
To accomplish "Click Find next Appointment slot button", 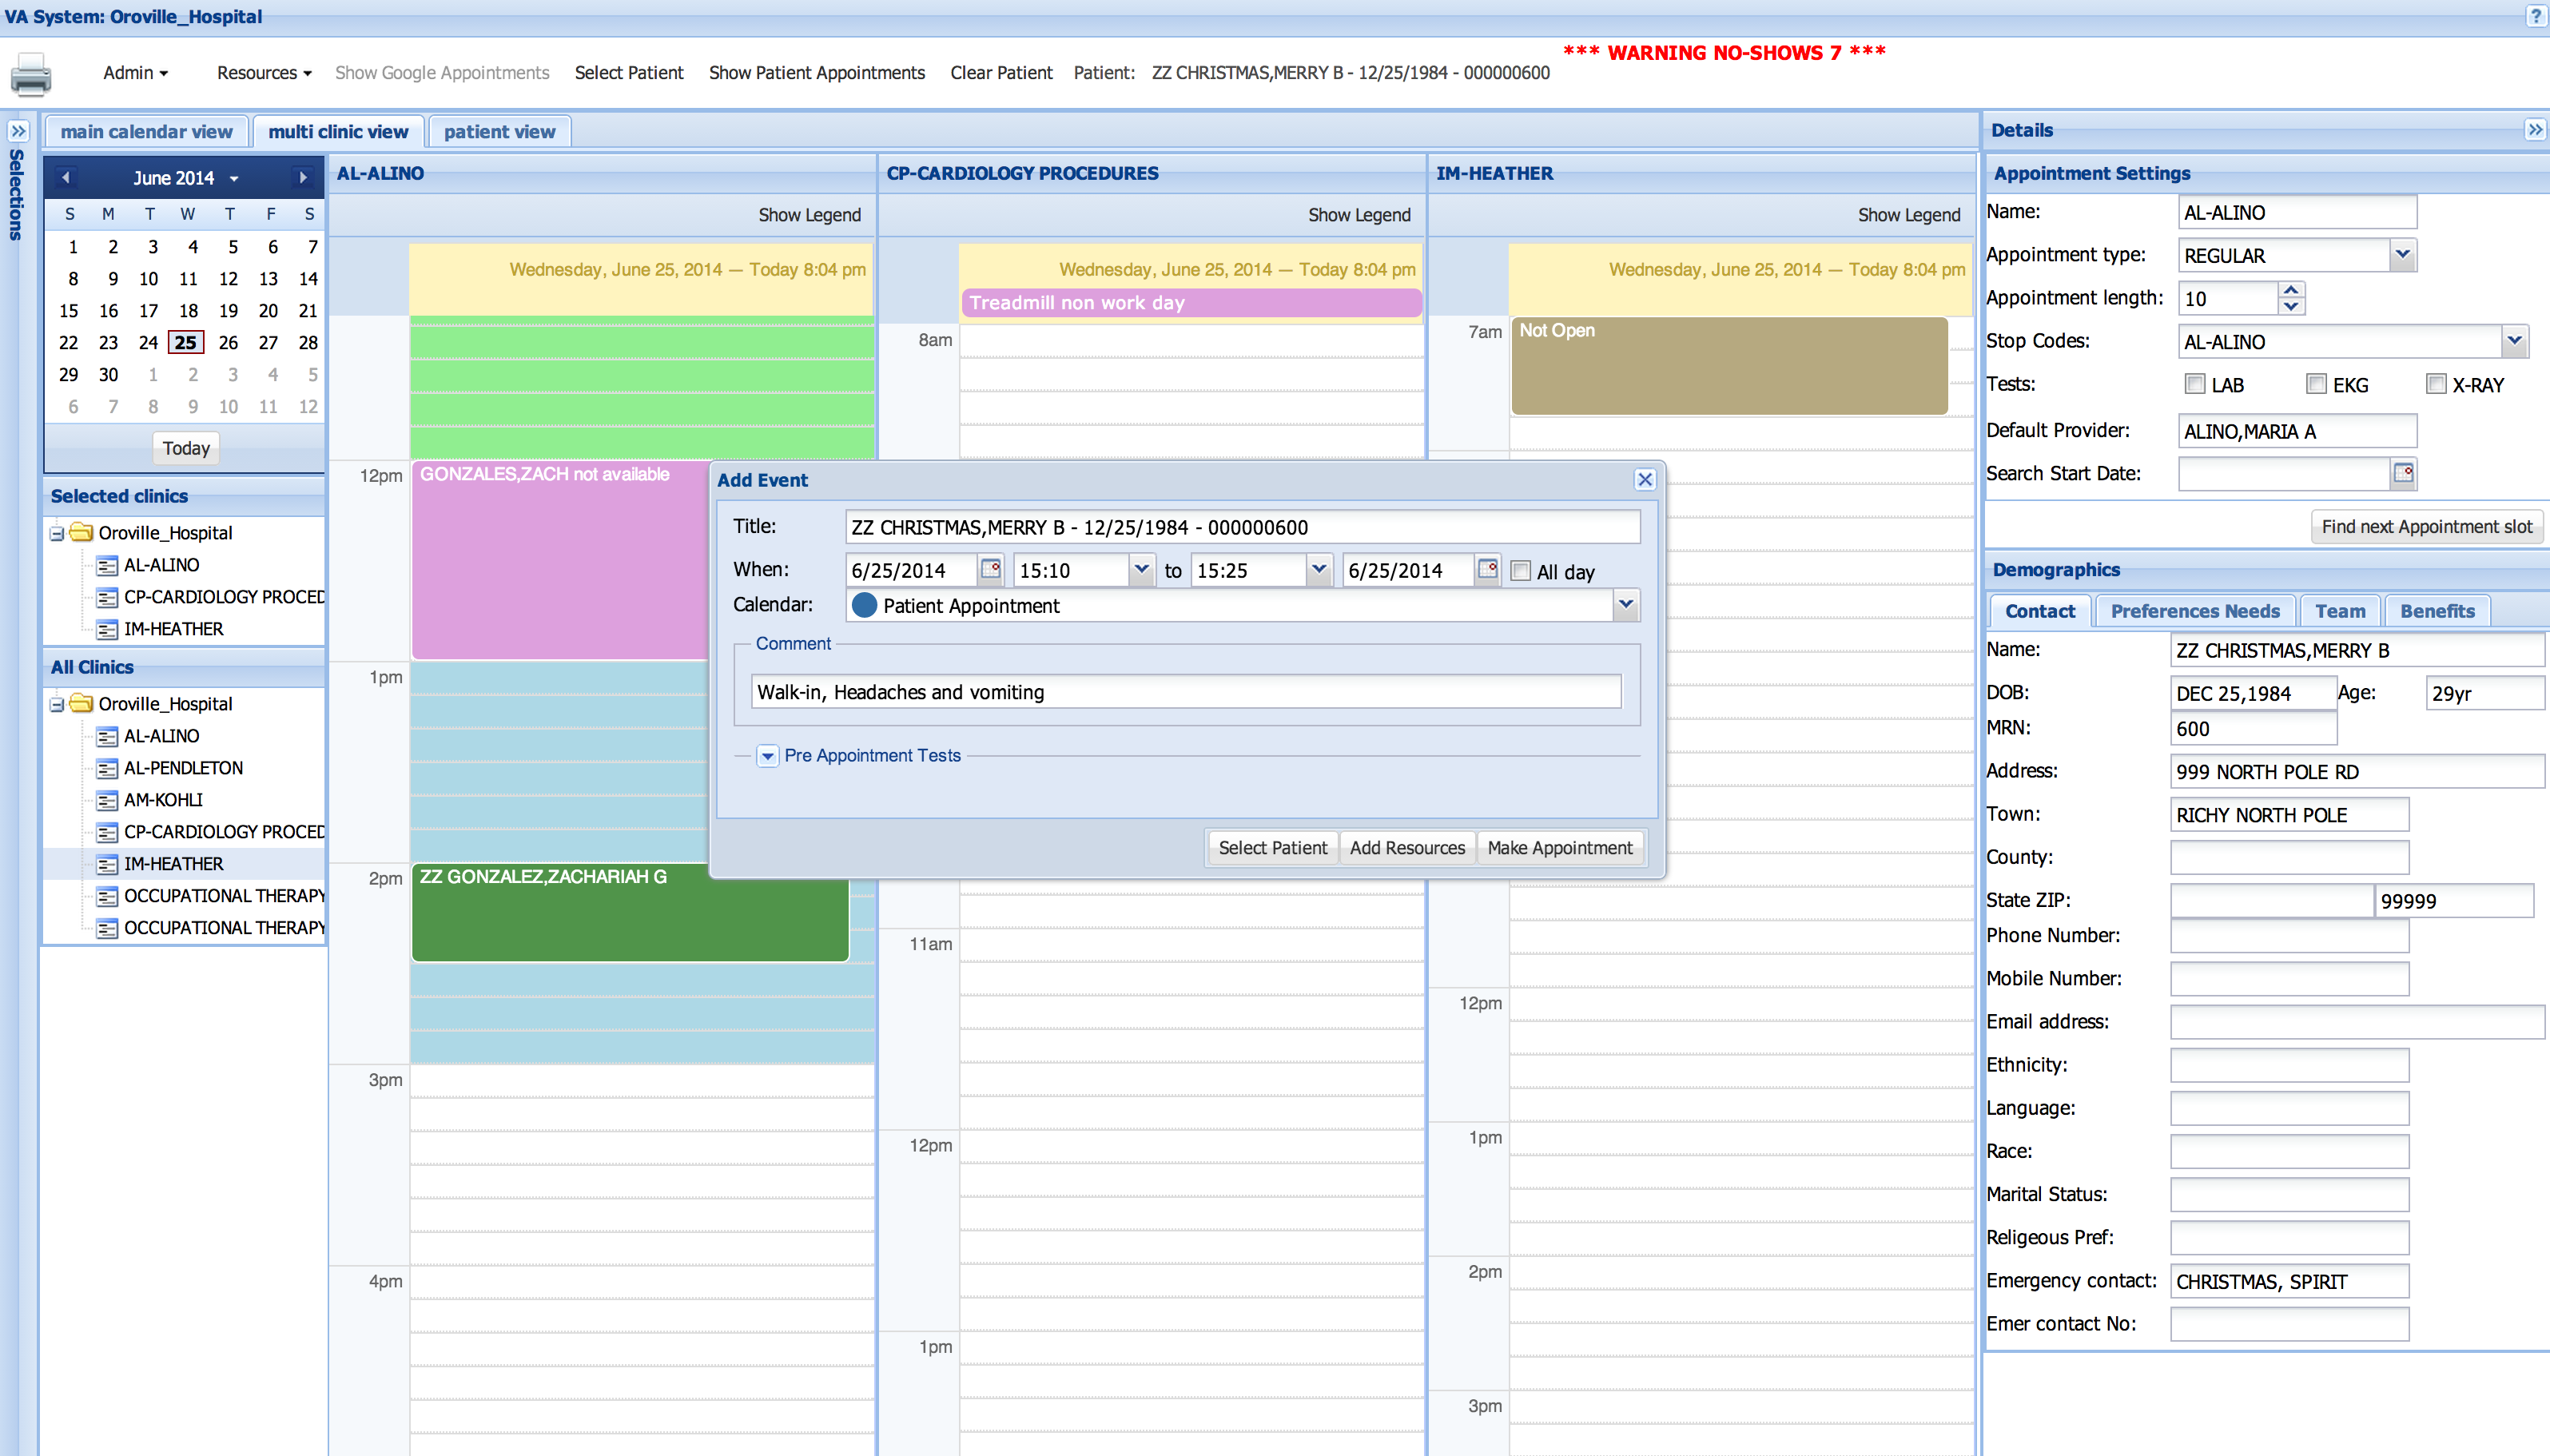I will 2426,527.
